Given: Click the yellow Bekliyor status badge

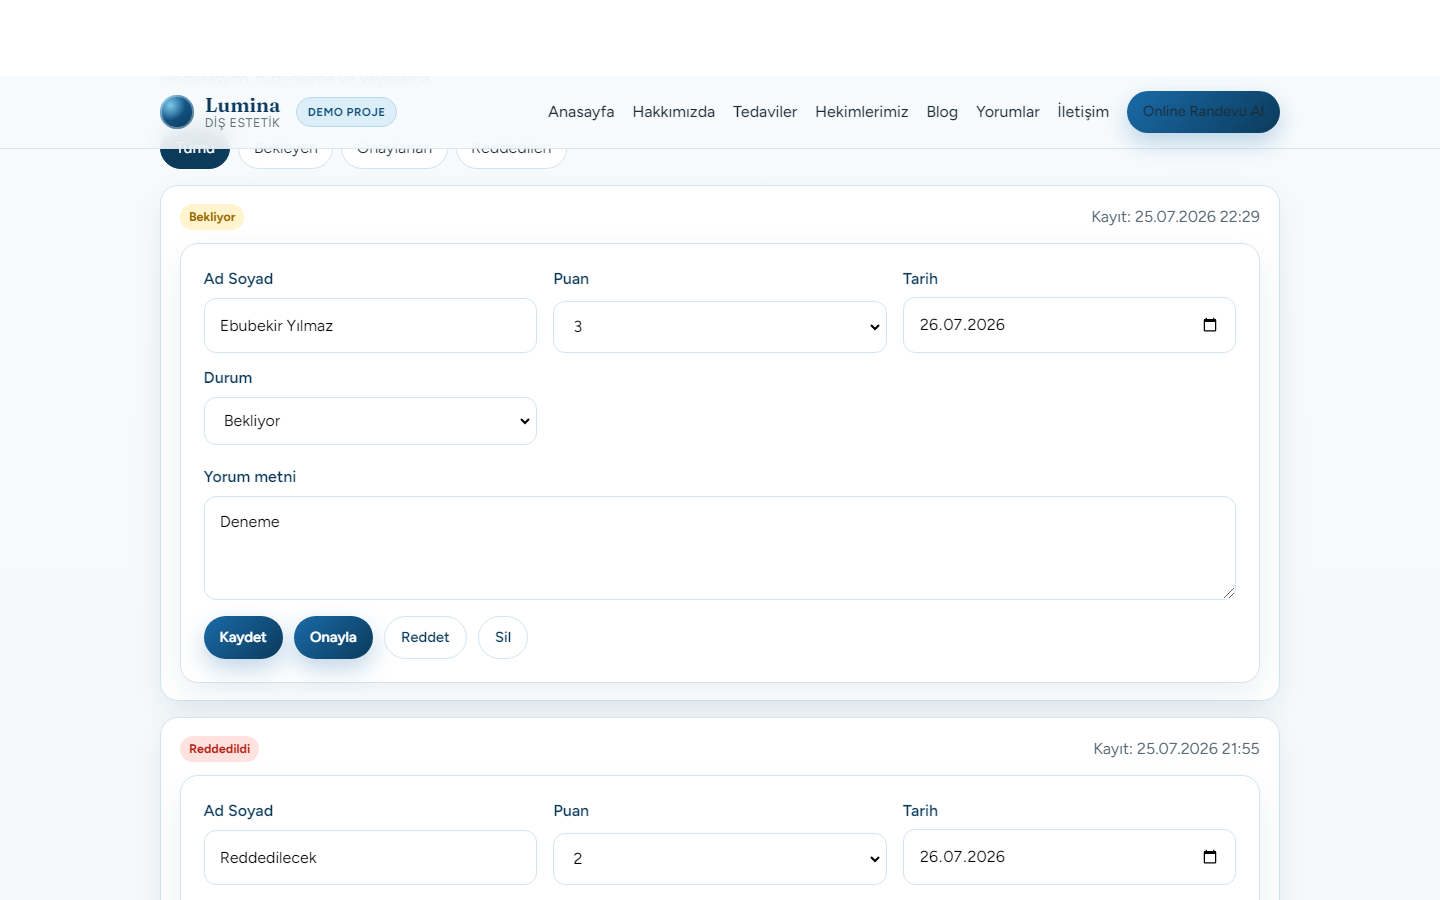Looking at the screenshot, I should point(212,217).
